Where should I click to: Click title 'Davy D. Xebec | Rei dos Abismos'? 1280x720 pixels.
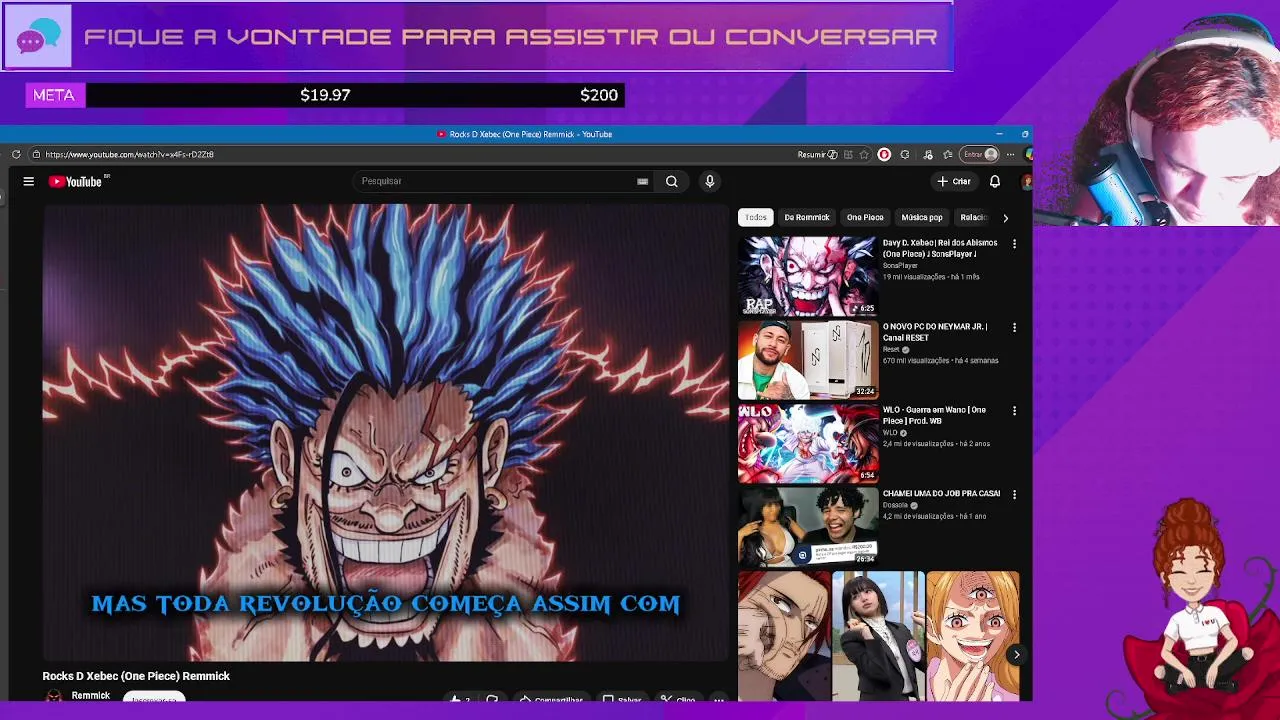pyautogui.click(x=940, y=248)
